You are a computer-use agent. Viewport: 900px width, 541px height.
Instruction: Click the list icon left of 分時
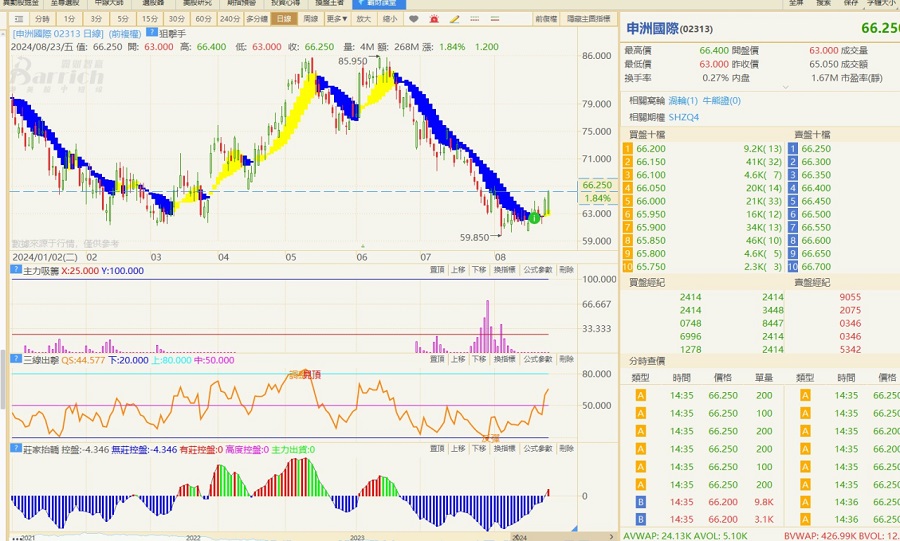pos(18,19)
